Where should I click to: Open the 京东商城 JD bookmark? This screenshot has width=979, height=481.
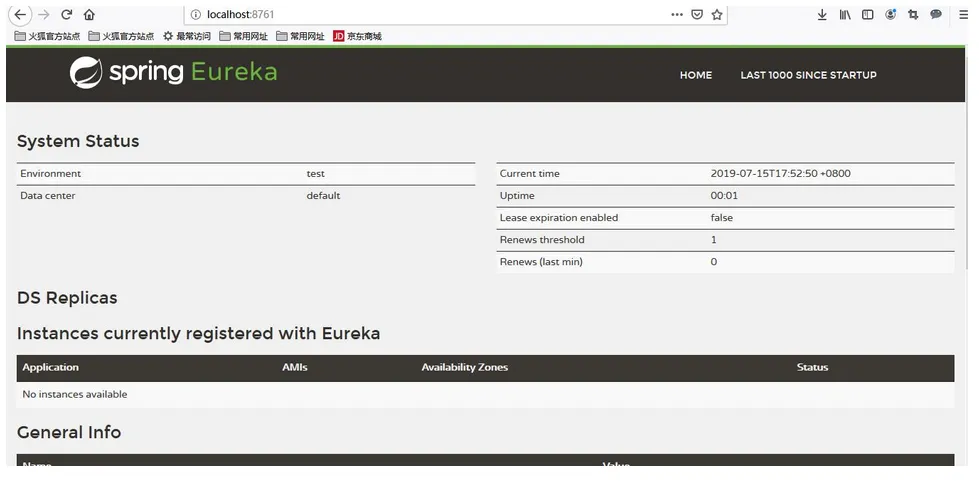click(357, 36)
